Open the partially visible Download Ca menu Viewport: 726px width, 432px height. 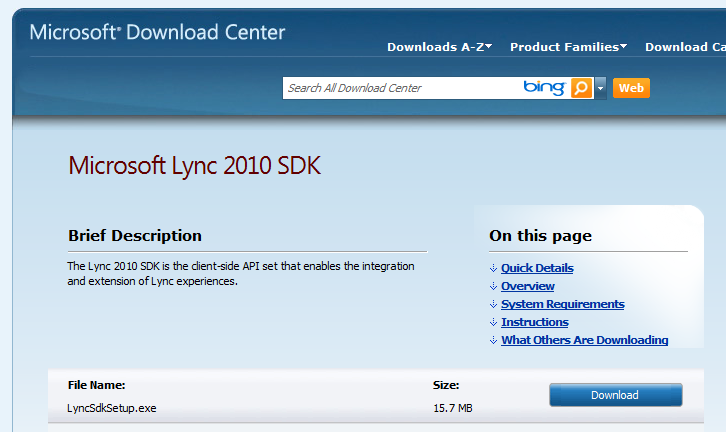[x=685, y=47]
